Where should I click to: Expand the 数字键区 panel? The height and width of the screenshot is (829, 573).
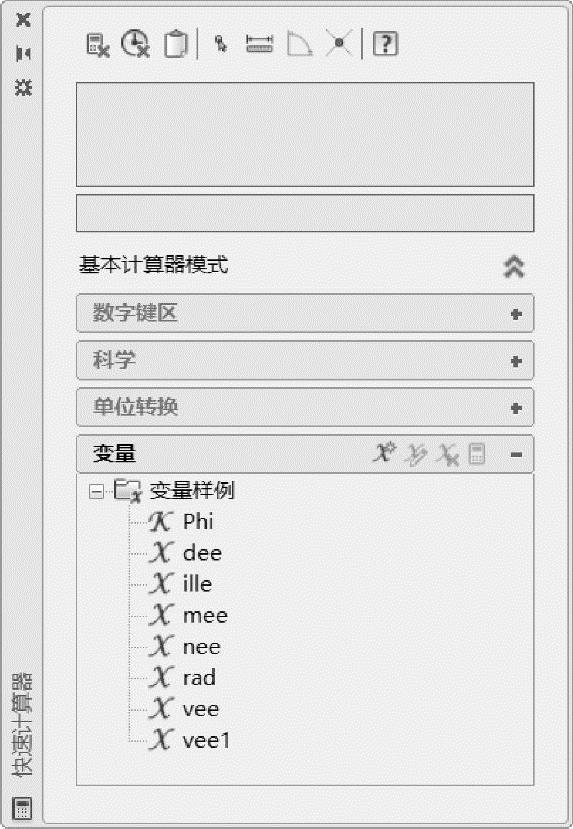(x=305, y=314)
